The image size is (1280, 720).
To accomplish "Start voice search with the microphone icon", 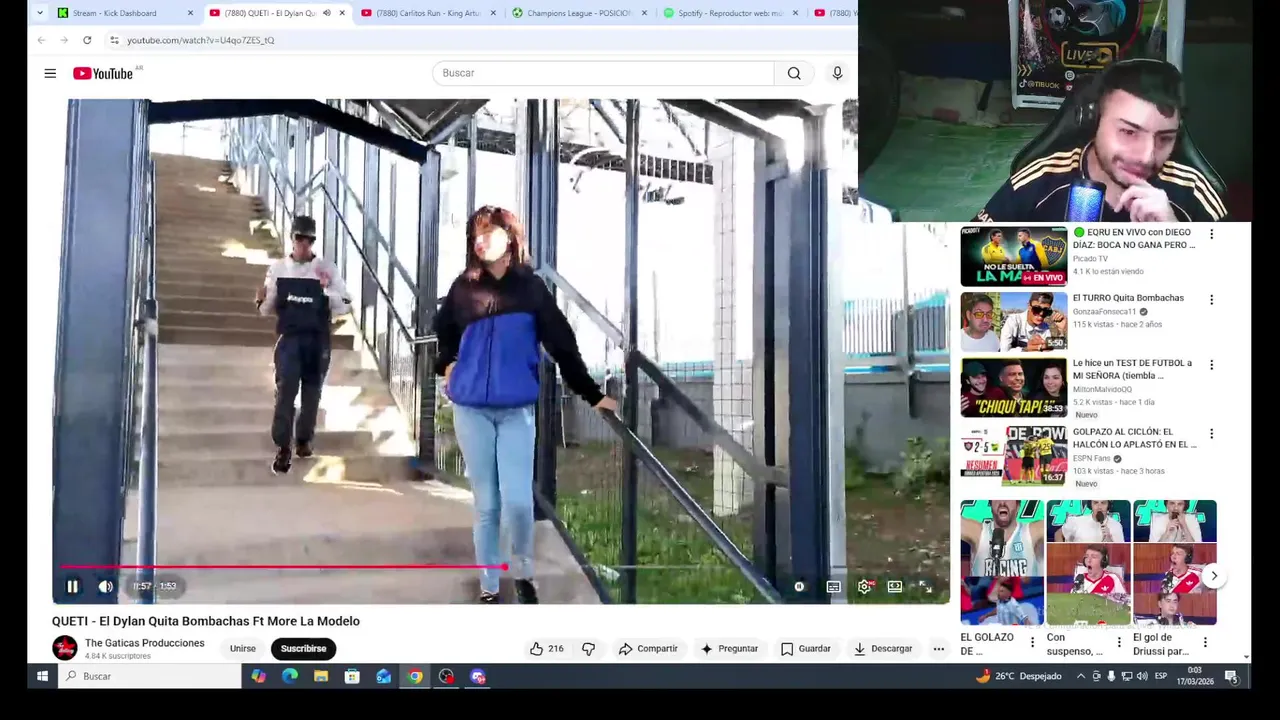I will (838, 73).
